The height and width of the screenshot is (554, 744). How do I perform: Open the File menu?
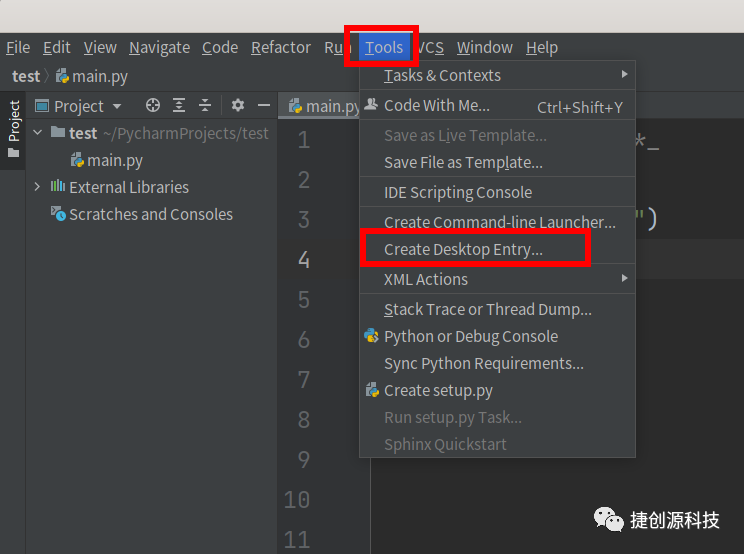[18, 47]
